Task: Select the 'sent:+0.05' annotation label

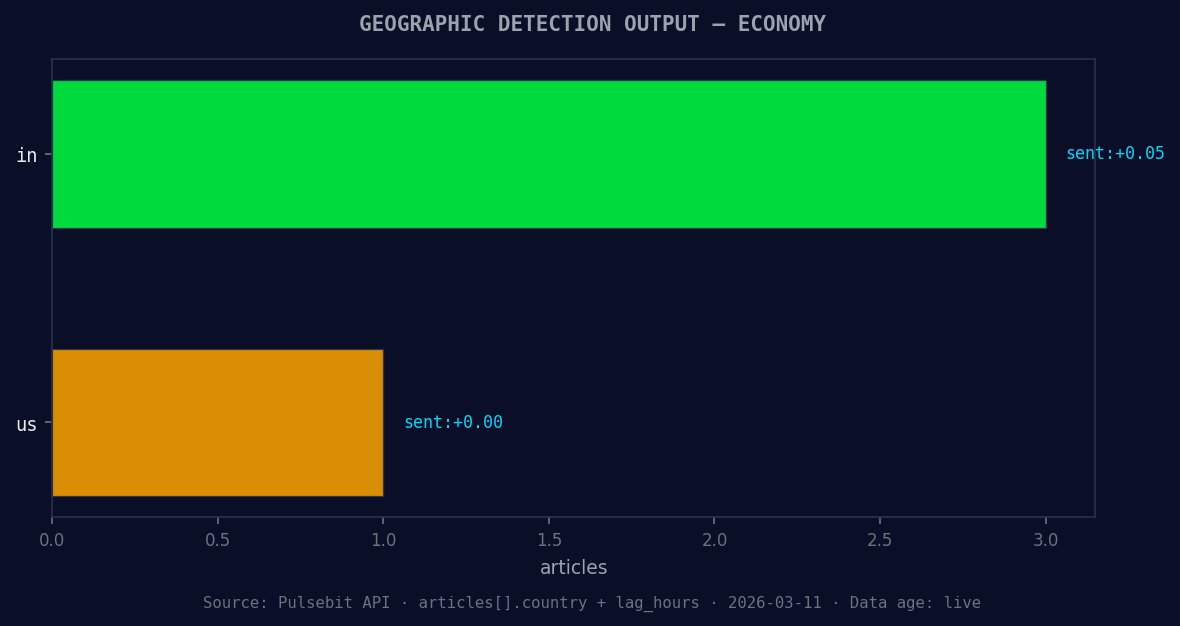Action: (1114, 153)
